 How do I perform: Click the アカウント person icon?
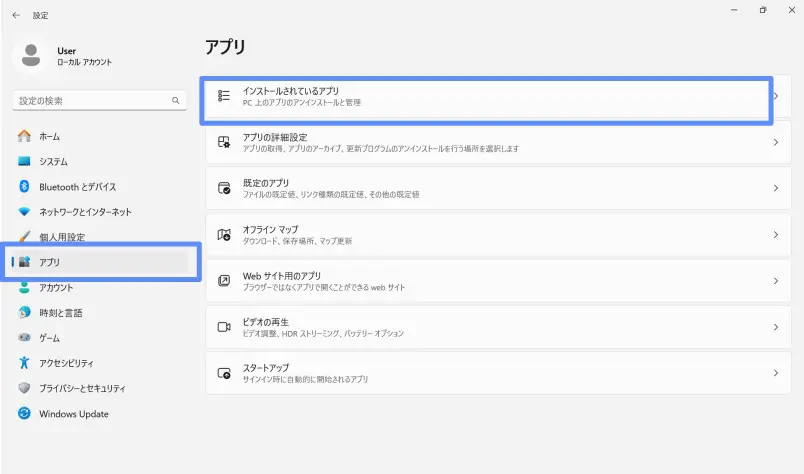pyautogui.click(x=24, y=287)
